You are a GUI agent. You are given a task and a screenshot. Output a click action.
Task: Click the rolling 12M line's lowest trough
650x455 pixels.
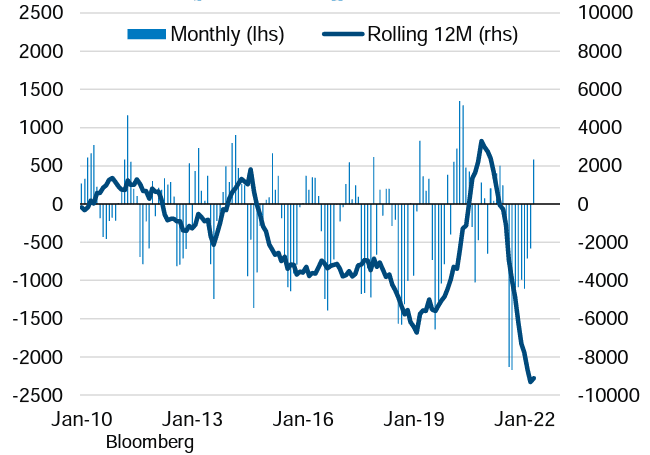pyautogui.click(x=530, y=381)
